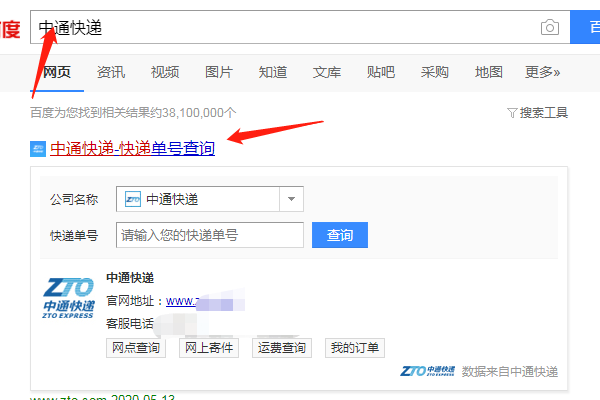Click the blue 查询 button
Viewport: 600px width, 400px height.
[340, 235]
